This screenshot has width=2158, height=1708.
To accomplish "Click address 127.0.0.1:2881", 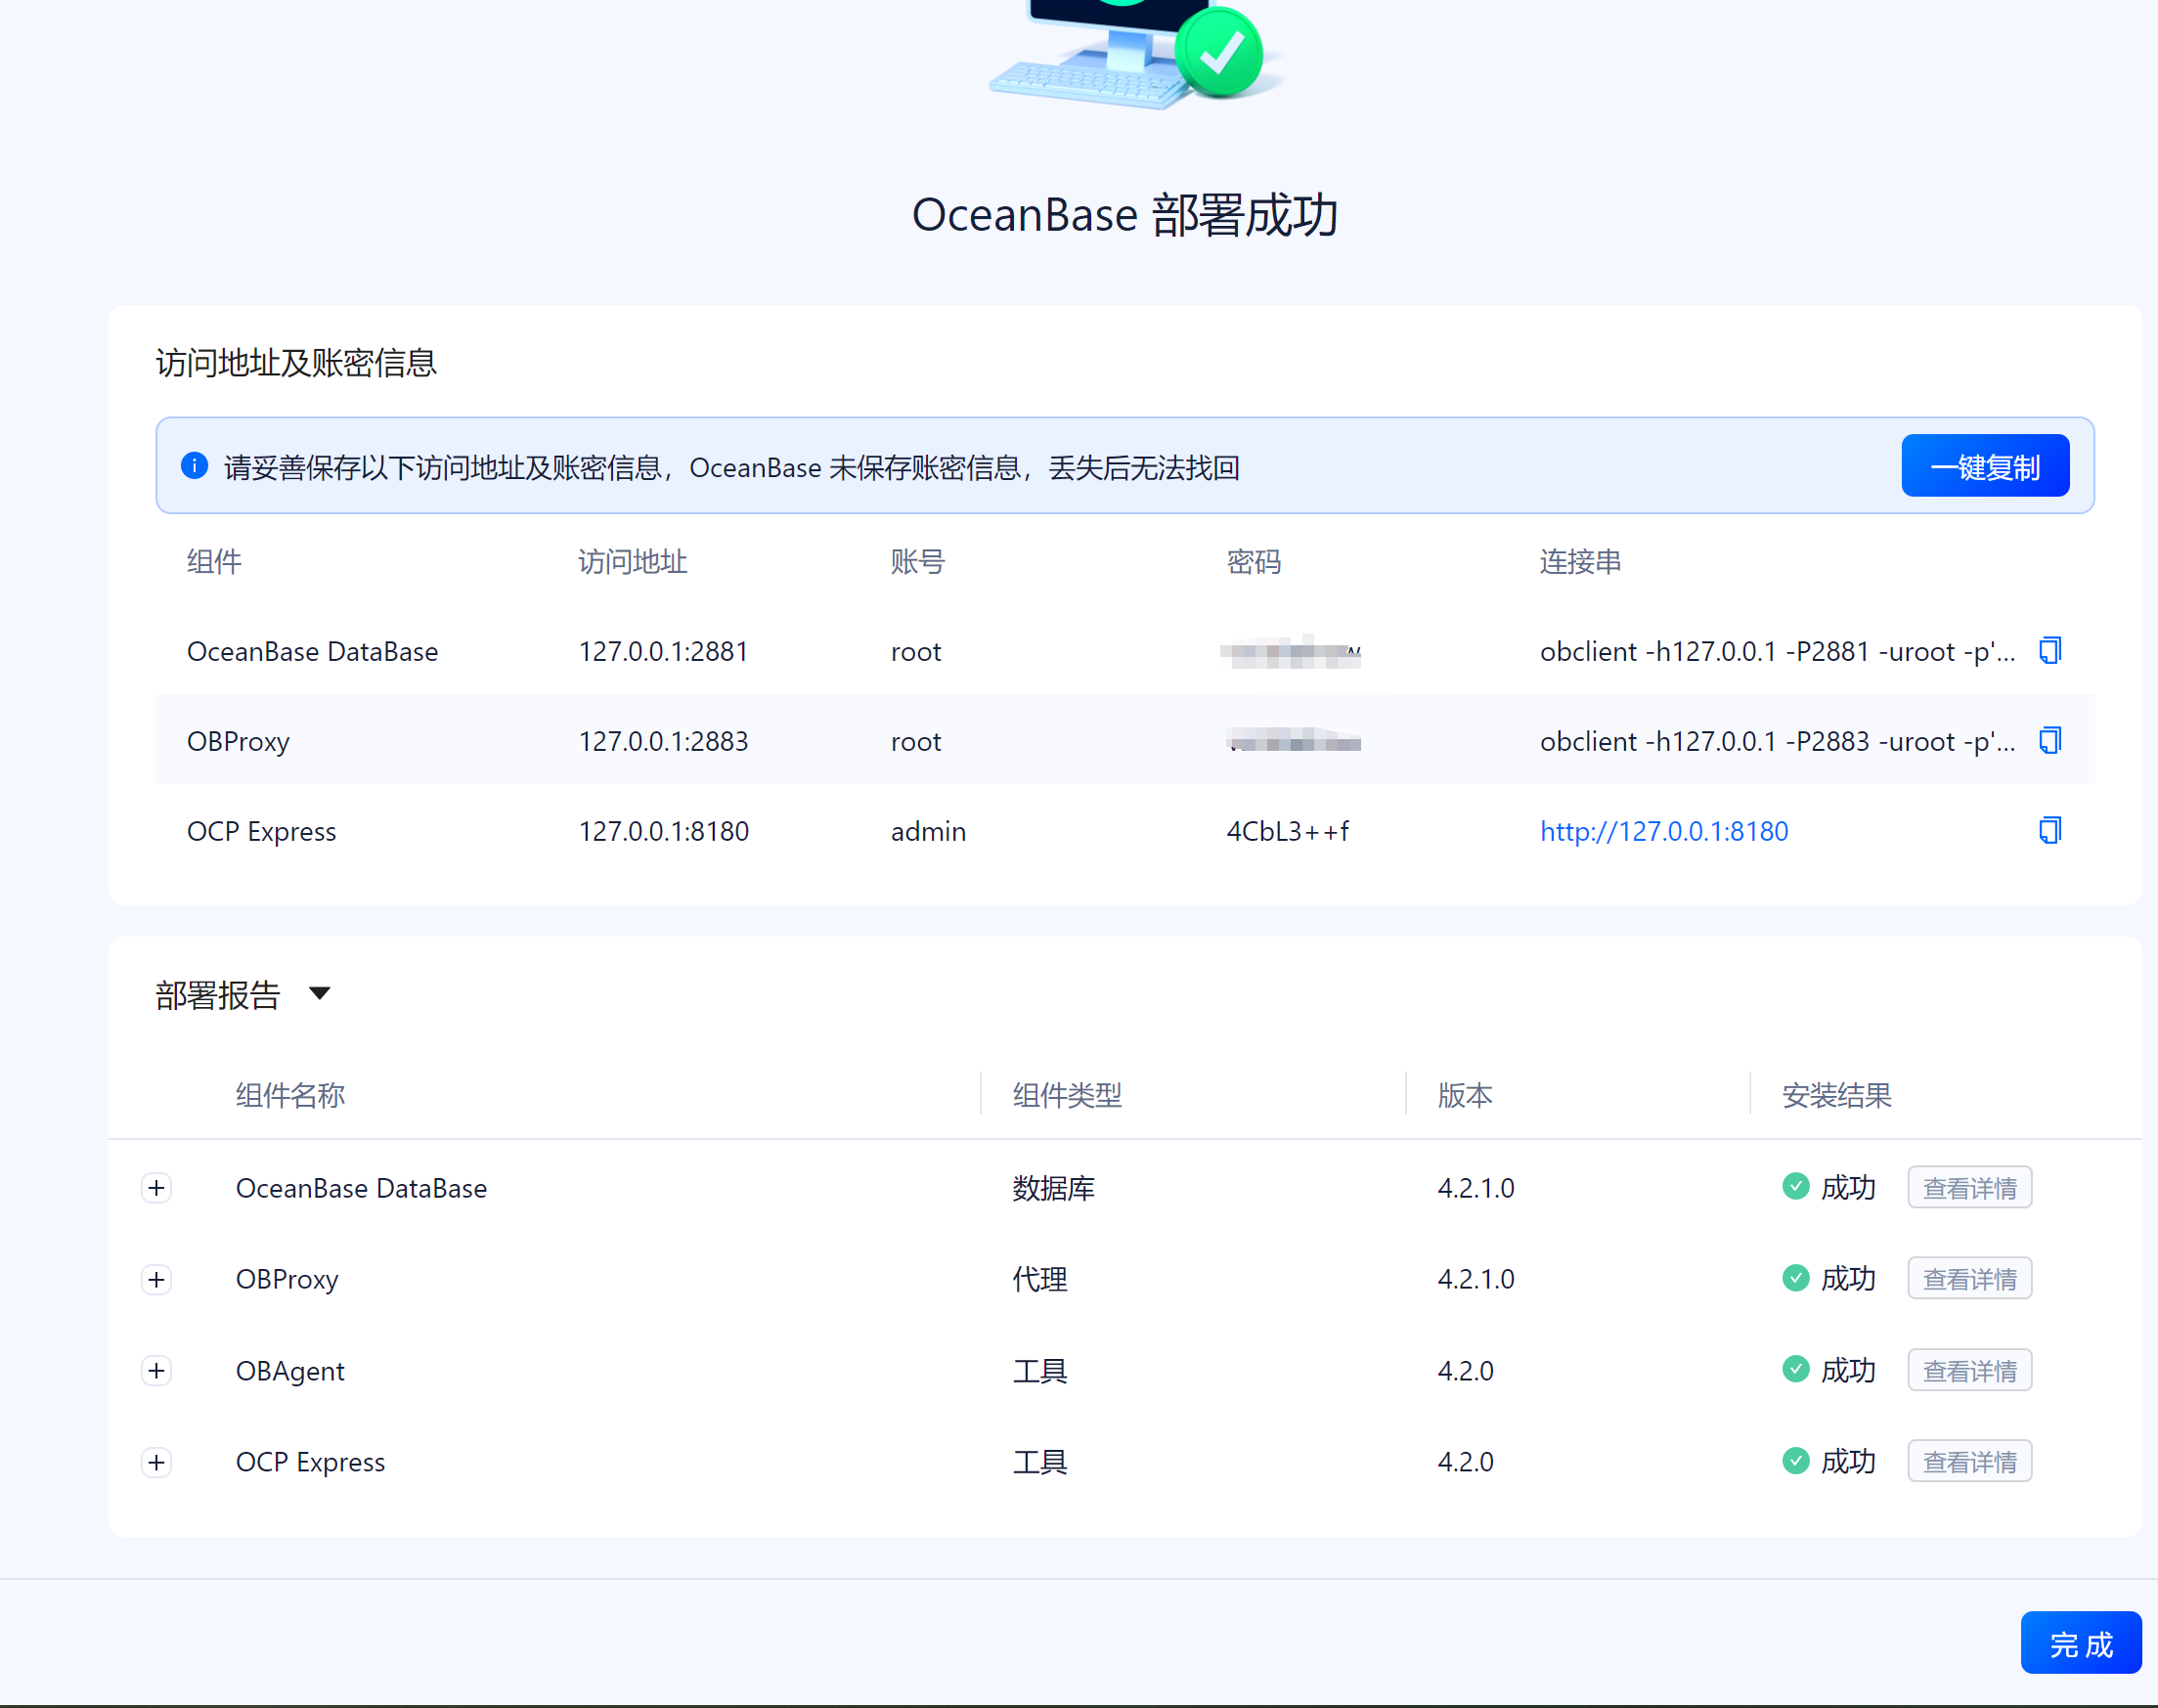I will pyautogui.click(x=663, y=651).
